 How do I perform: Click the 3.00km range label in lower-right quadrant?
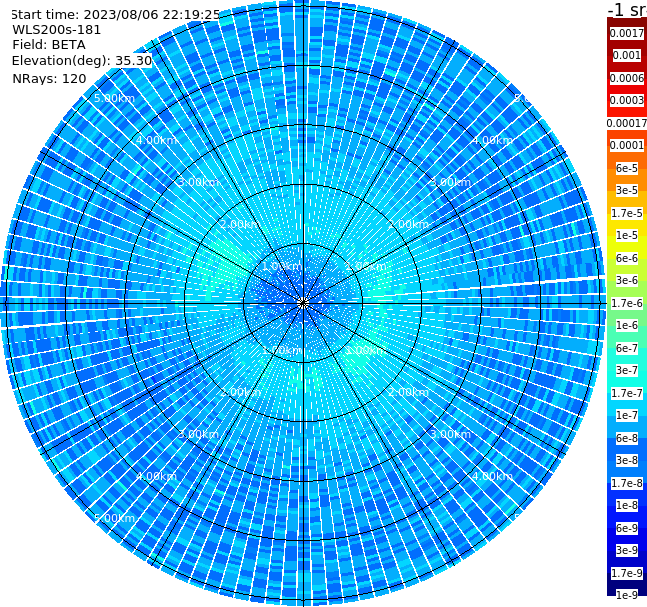tap(450, 434)
